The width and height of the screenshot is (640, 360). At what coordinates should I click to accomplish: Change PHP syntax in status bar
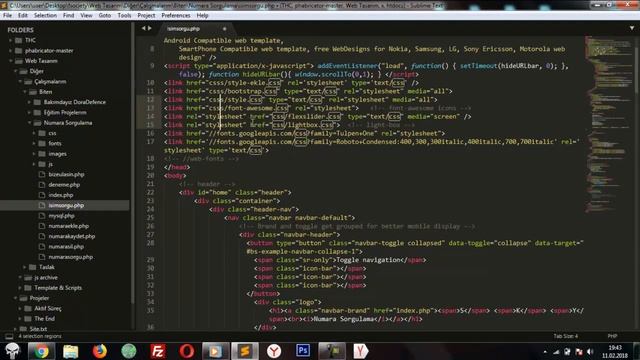pyautogui.click(x=612, y=336)
